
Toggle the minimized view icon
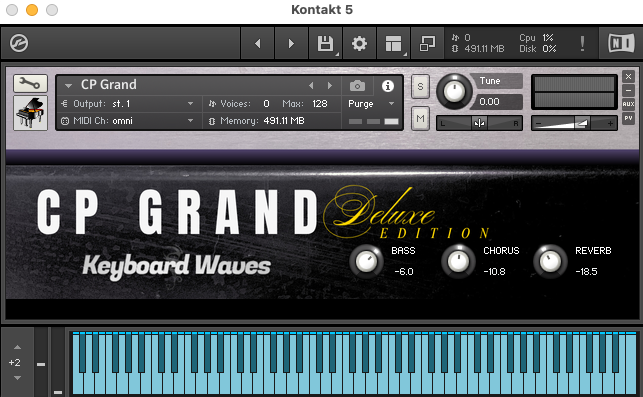(x=427, y=43)
